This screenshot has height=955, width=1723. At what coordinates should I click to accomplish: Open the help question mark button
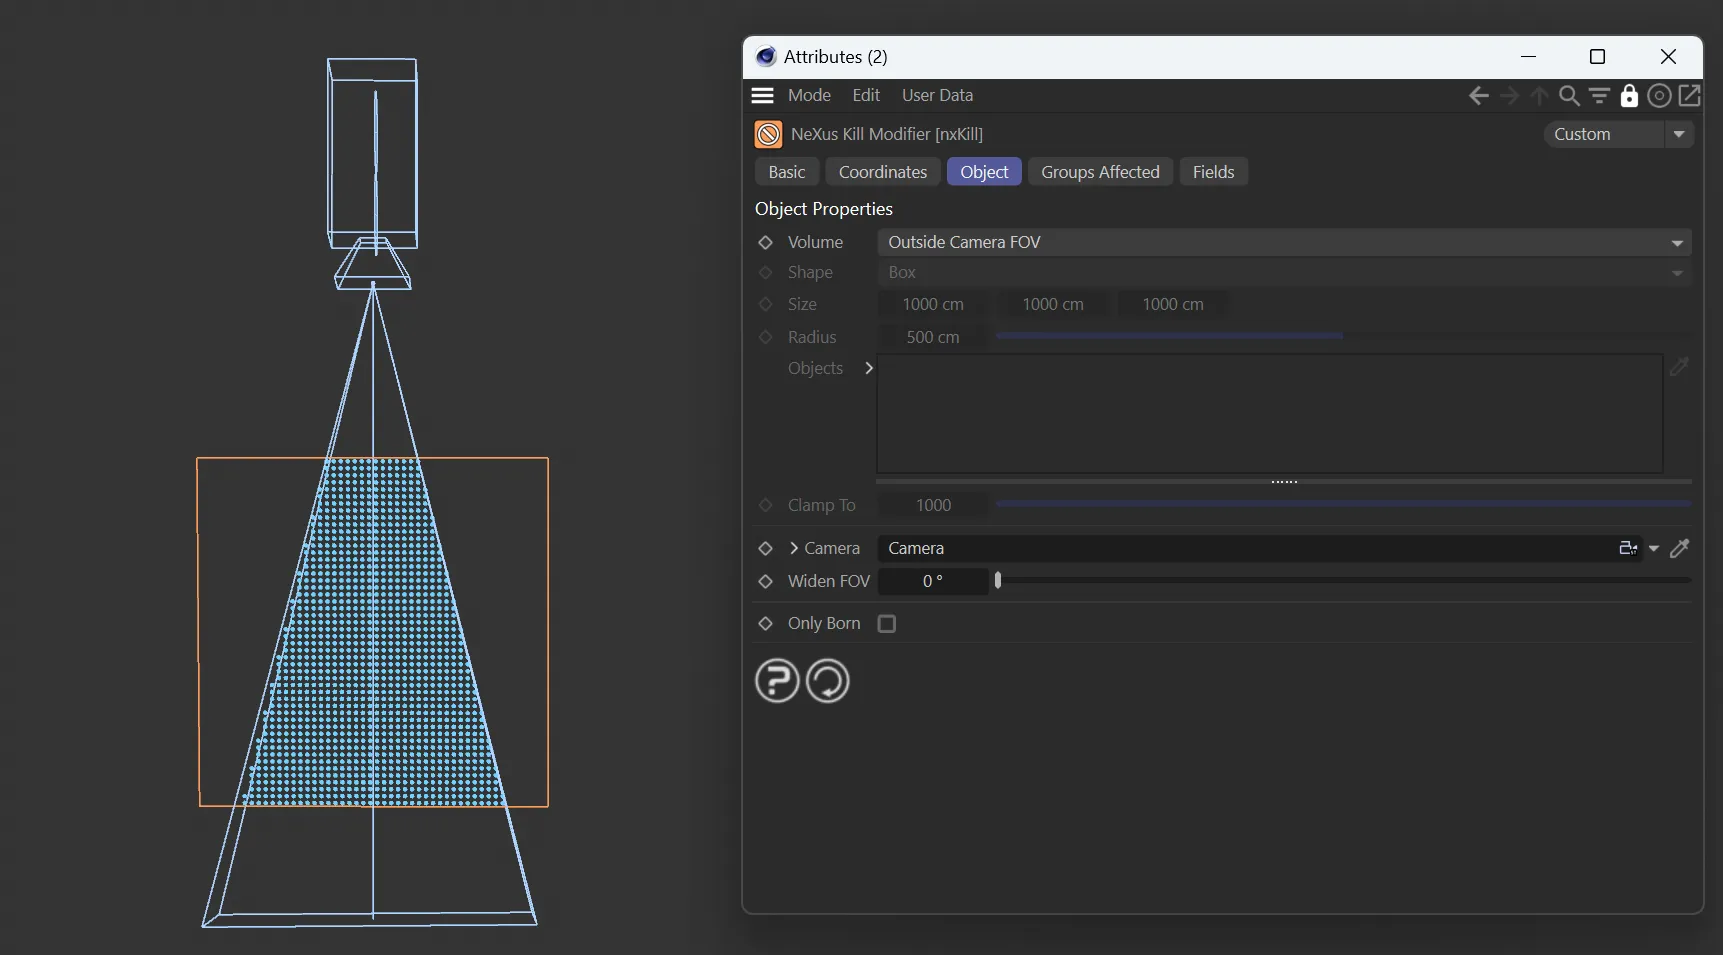pyautogui.click(x=777, y=681)
